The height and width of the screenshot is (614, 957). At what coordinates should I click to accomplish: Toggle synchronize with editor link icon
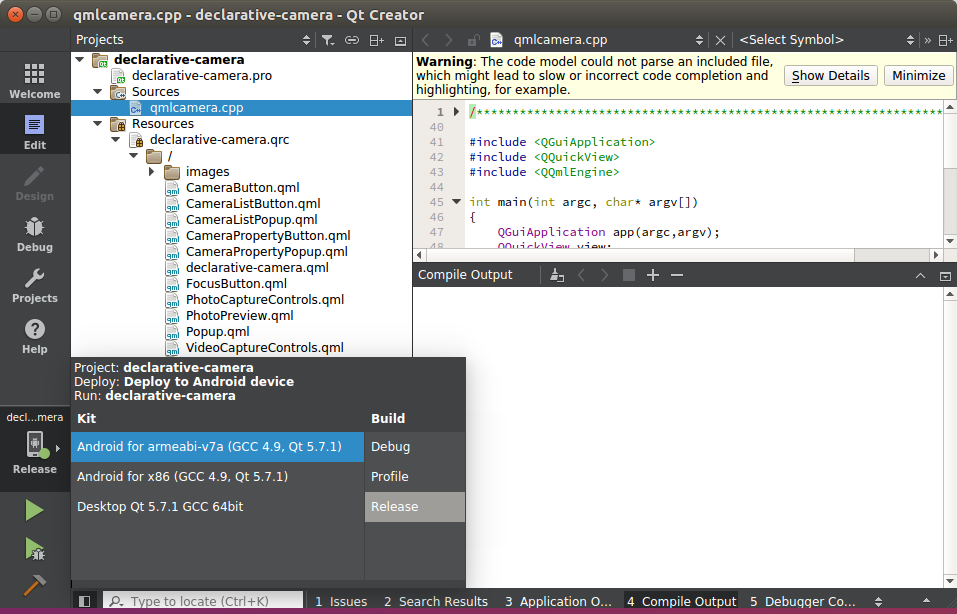[352, 40]
